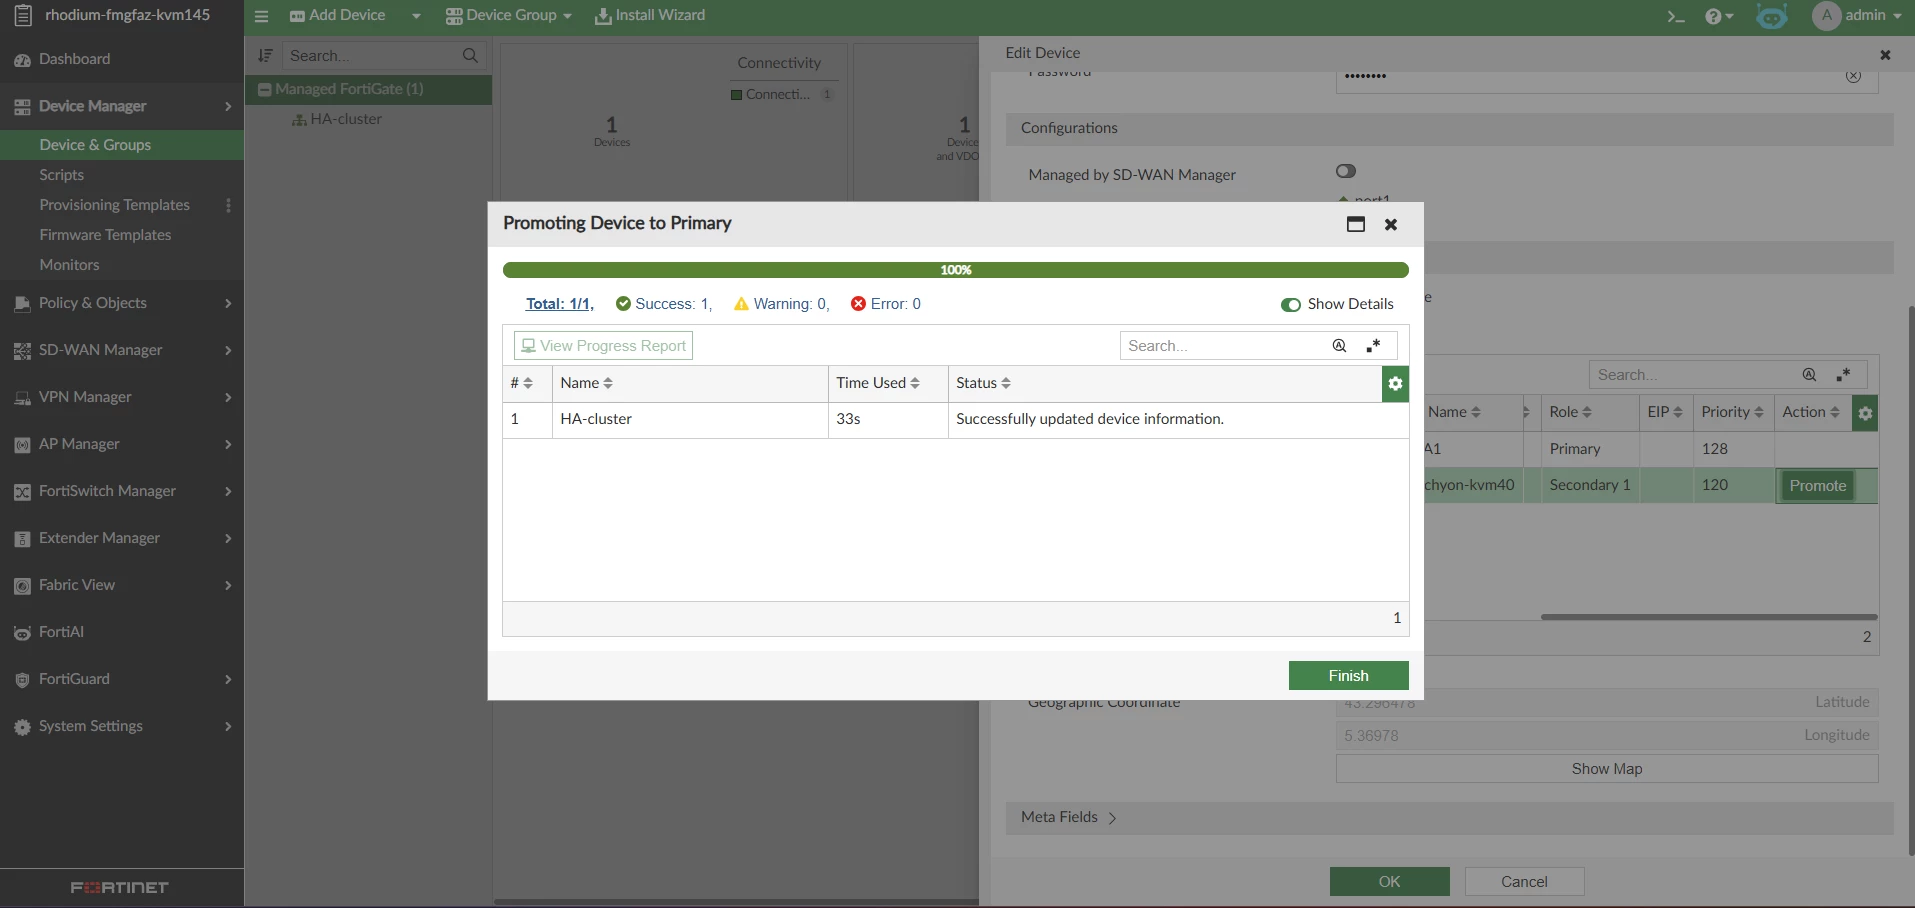Open FortiAI assistant icon in top bar
The height and width of the screenshot is (908, 1915).
[x=1772, y=17]
